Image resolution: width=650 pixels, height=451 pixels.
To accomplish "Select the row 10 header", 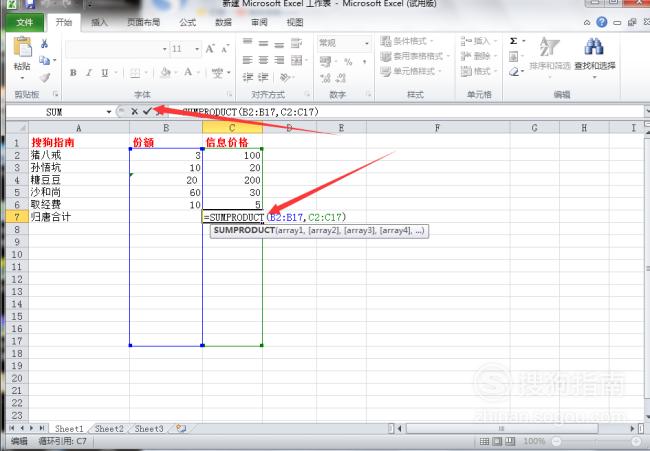I will coord(17,254).
